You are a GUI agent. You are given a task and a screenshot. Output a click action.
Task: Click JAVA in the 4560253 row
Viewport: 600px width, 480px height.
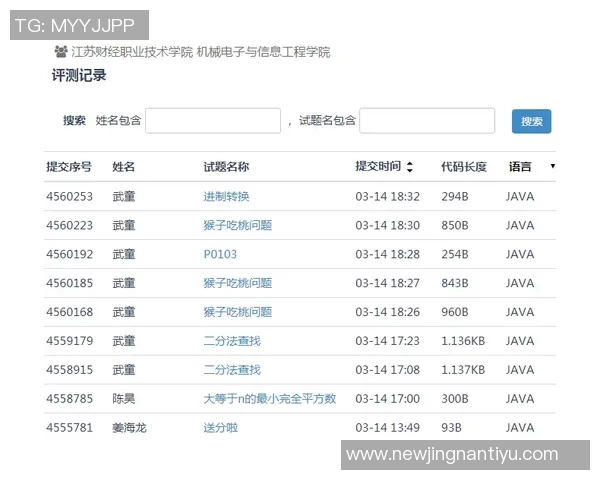520,196
